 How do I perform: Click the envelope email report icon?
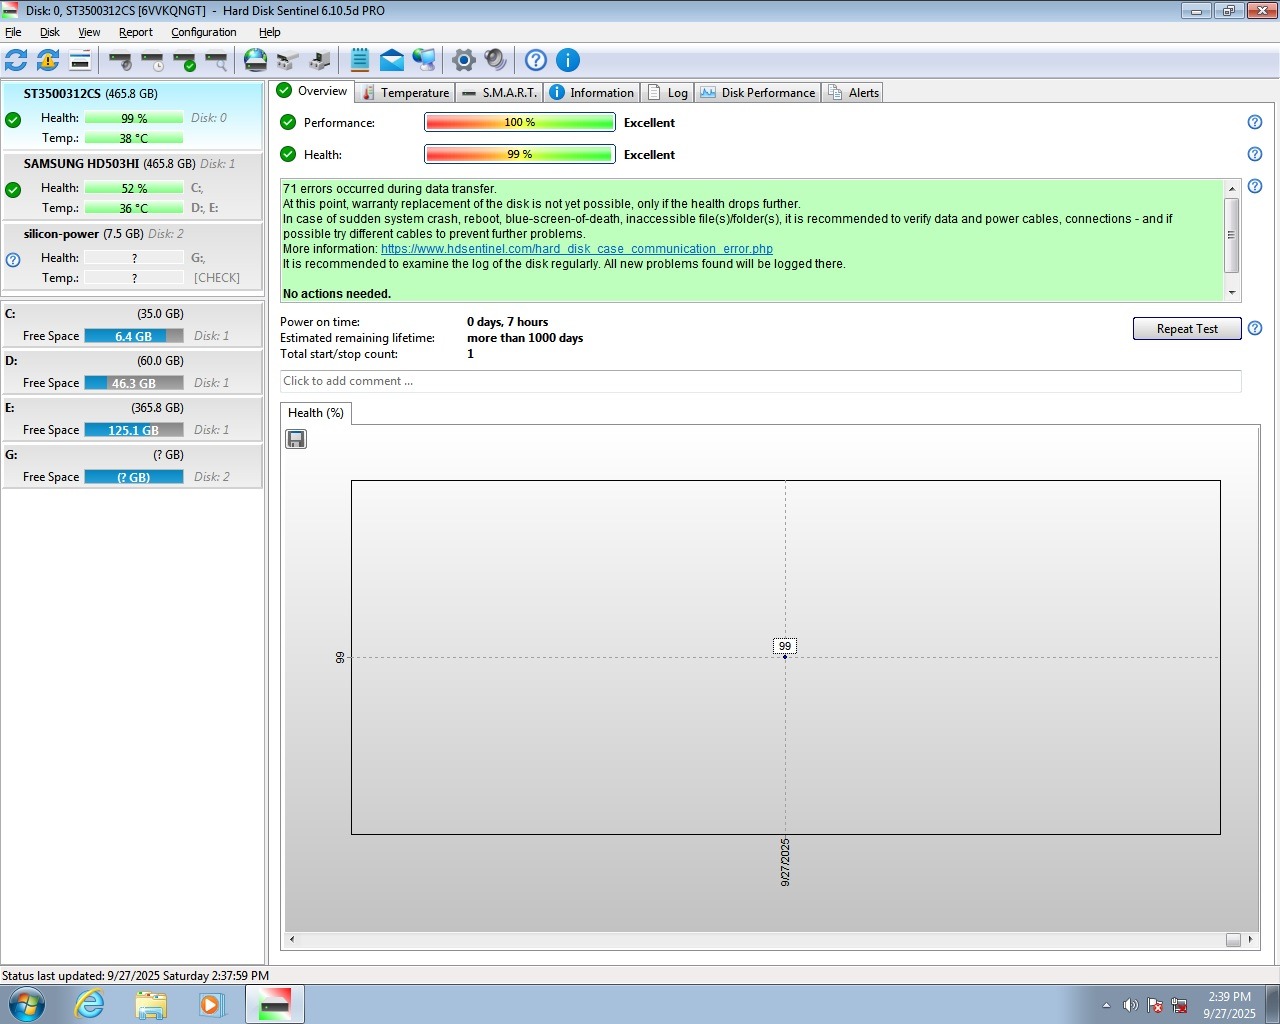point(392,60)
